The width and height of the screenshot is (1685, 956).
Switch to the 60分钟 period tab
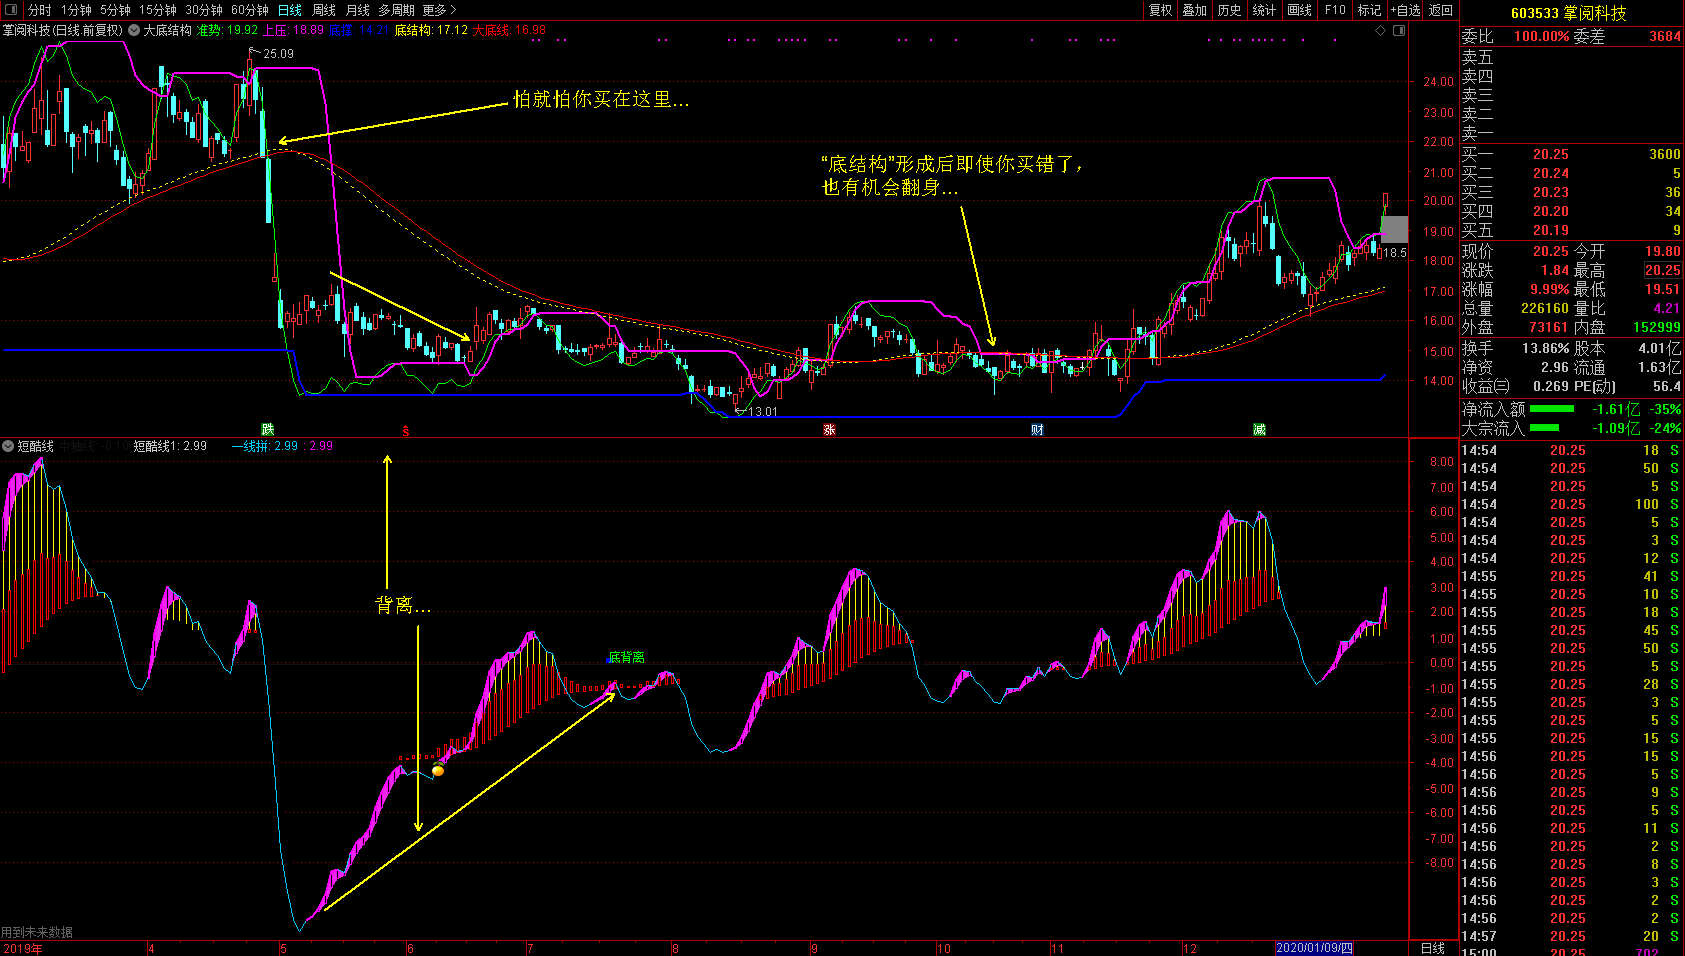click(x=249, y=10)
